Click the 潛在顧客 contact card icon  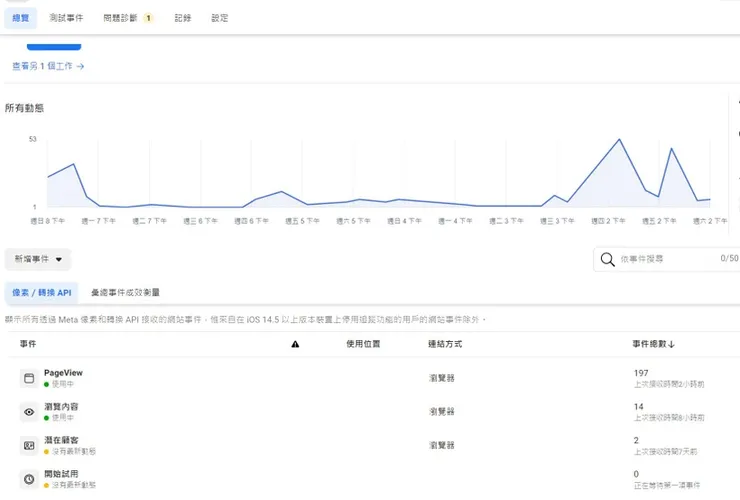(29, 446)
